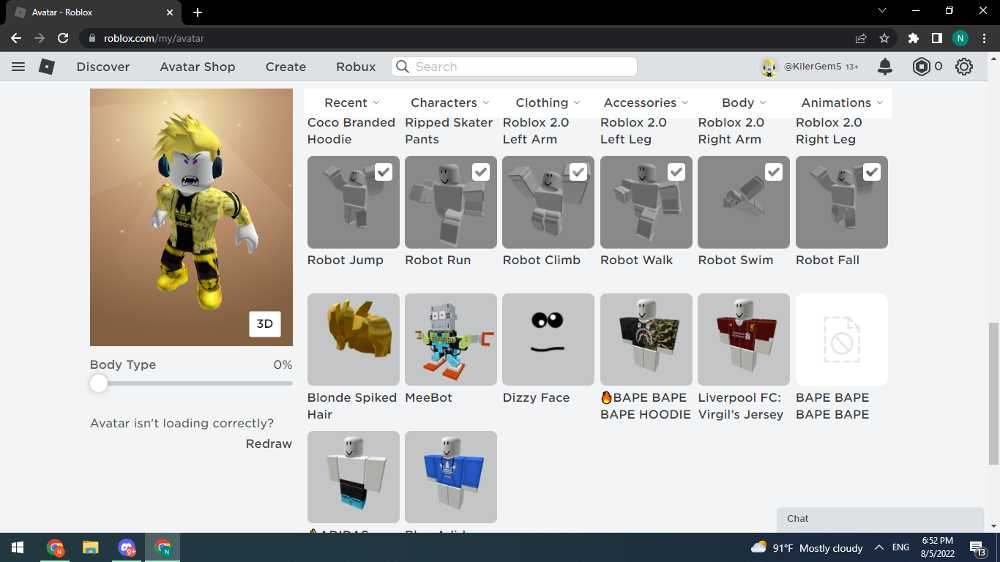Switch avatar preview with the 3D button
This screenshot has height=562, width=1000.
click(265, 324)
